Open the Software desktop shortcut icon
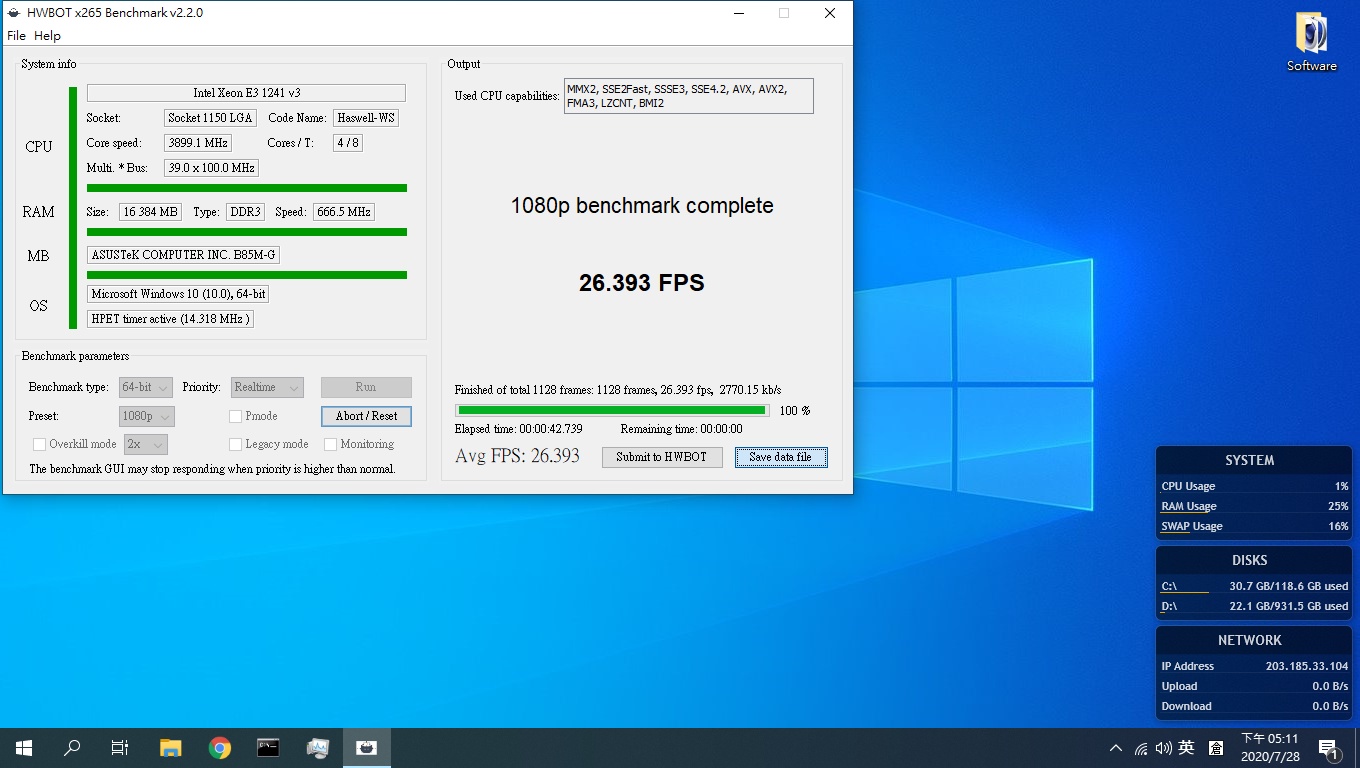This screenshot has width=1360, height=768. pos(1311,42)
